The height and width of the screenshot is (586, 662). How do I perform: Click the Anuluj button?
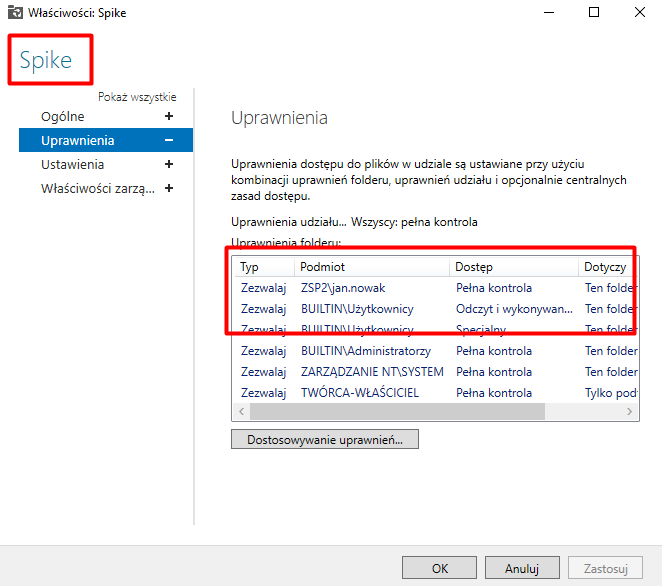coord(521,568)
